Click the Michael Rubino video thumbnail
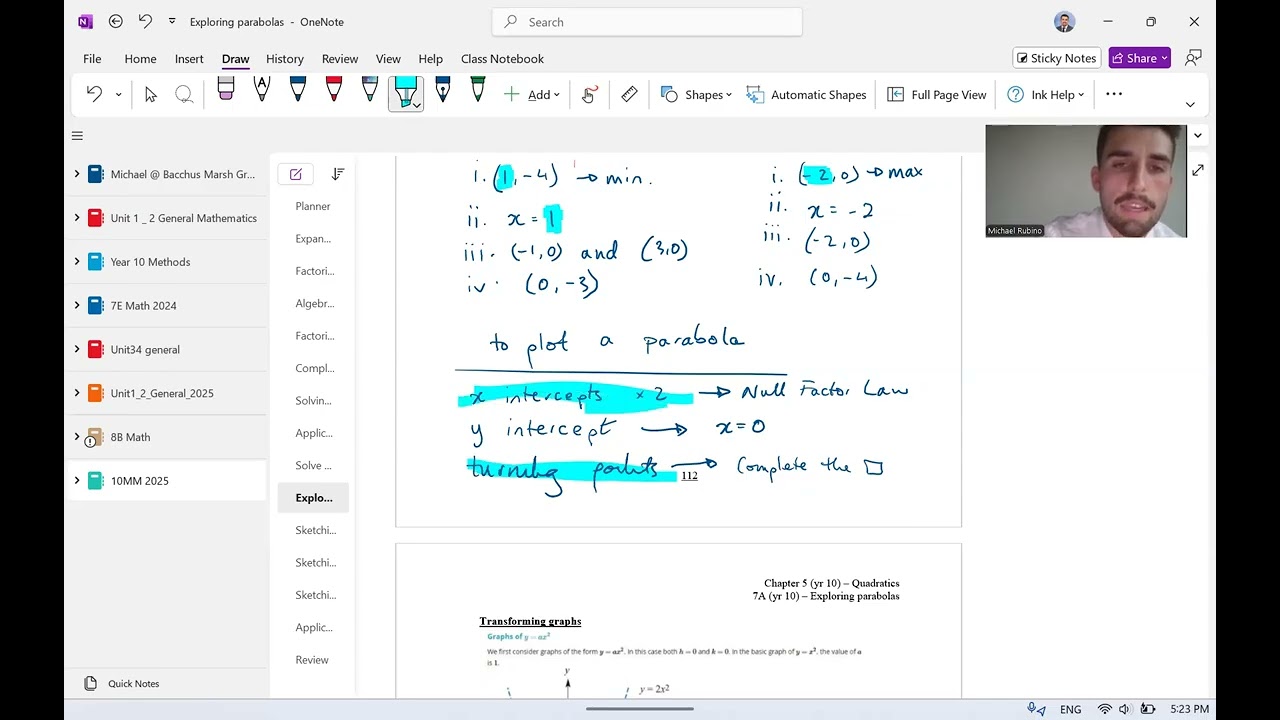This screenshot has height=720, width=1280. (1086, 181)
